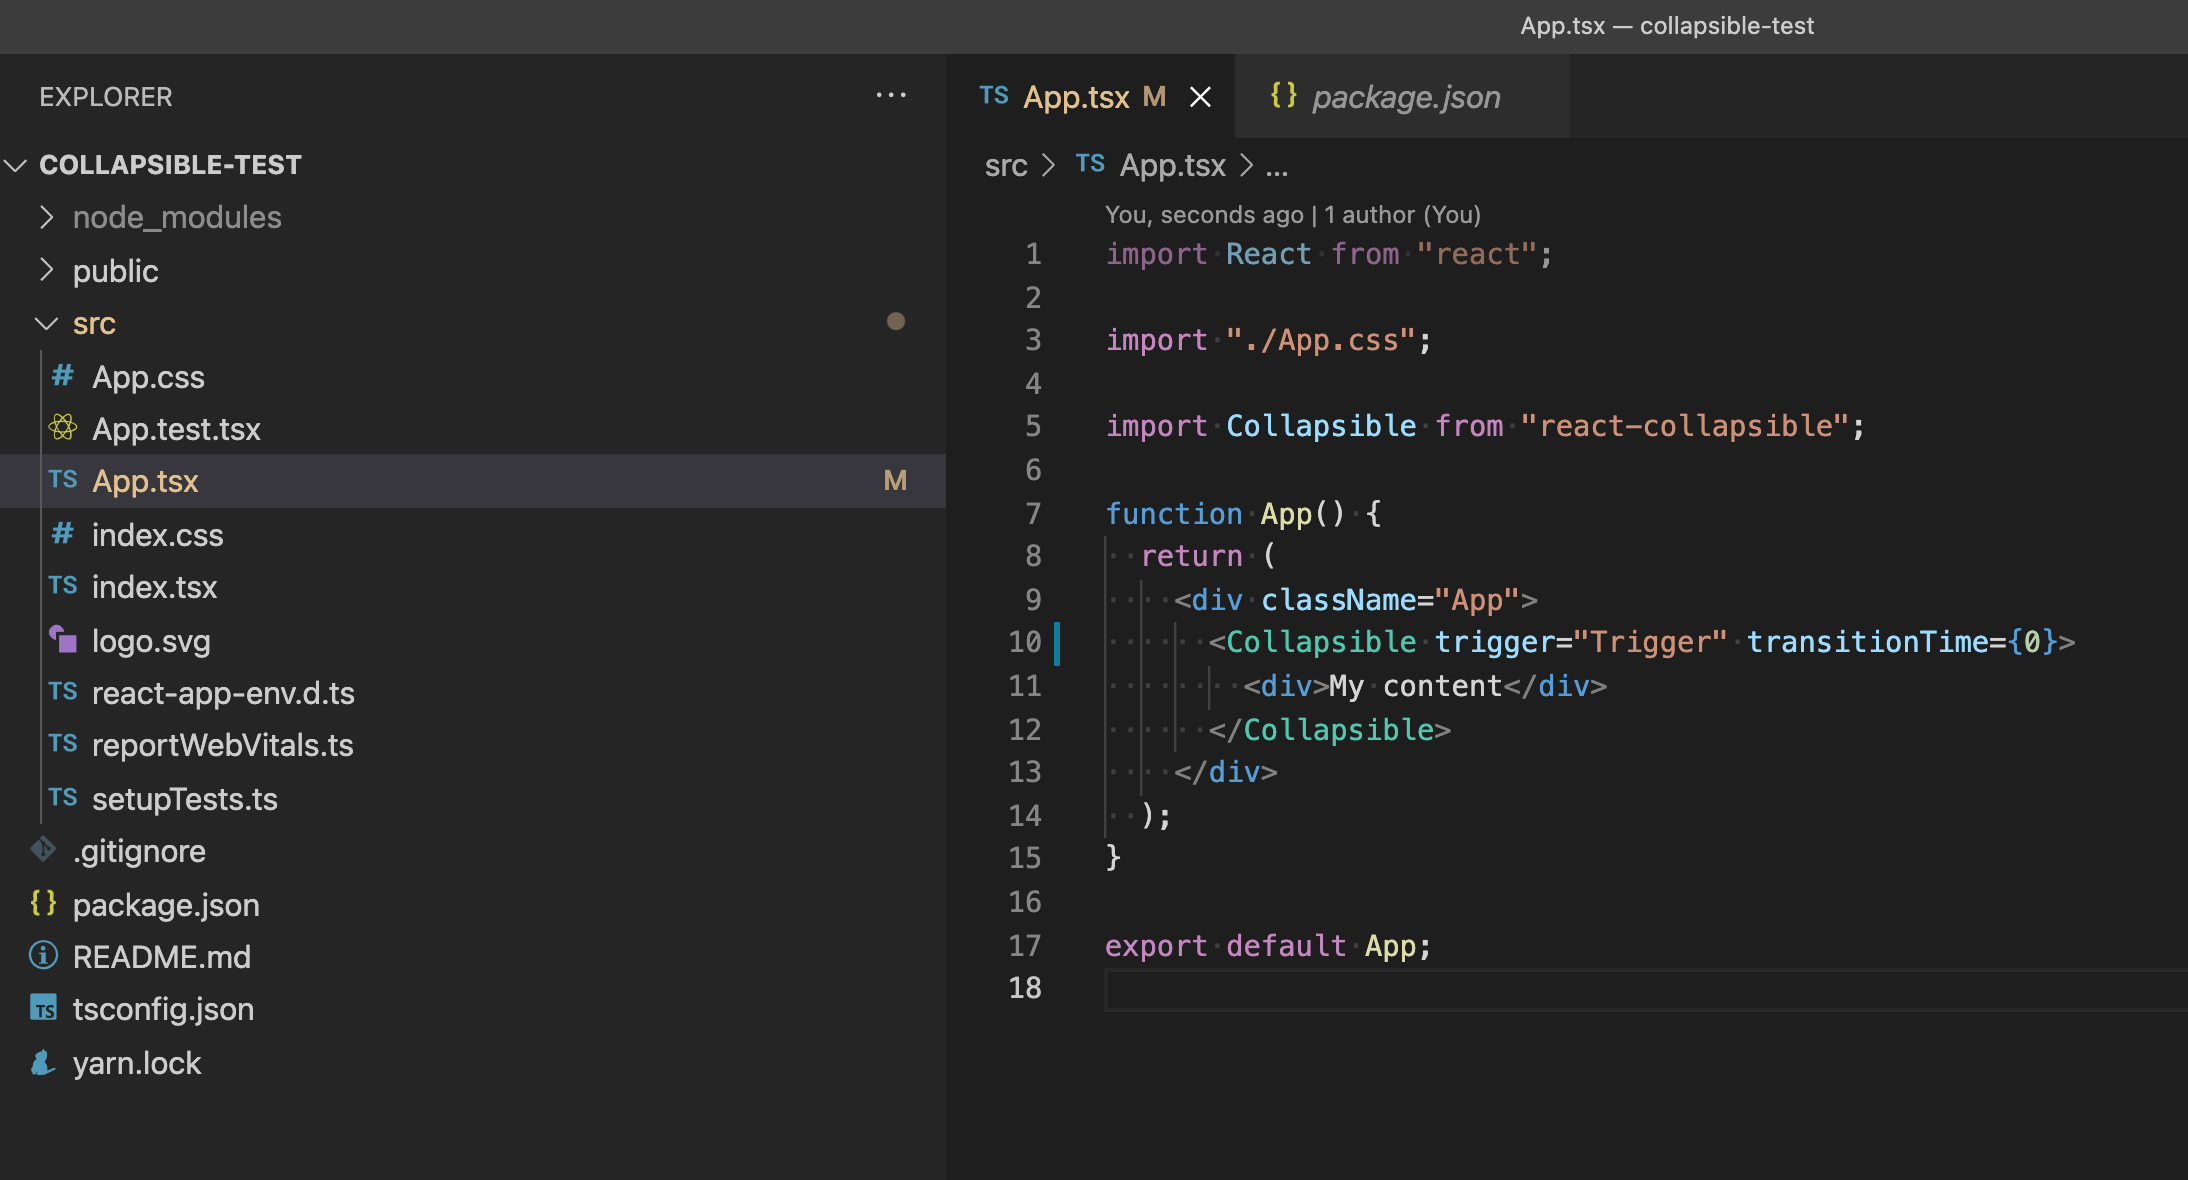The height and width of the screenshot is (1180, 2188).
Task: Click the info icon beside README.md
Action: 43,956
